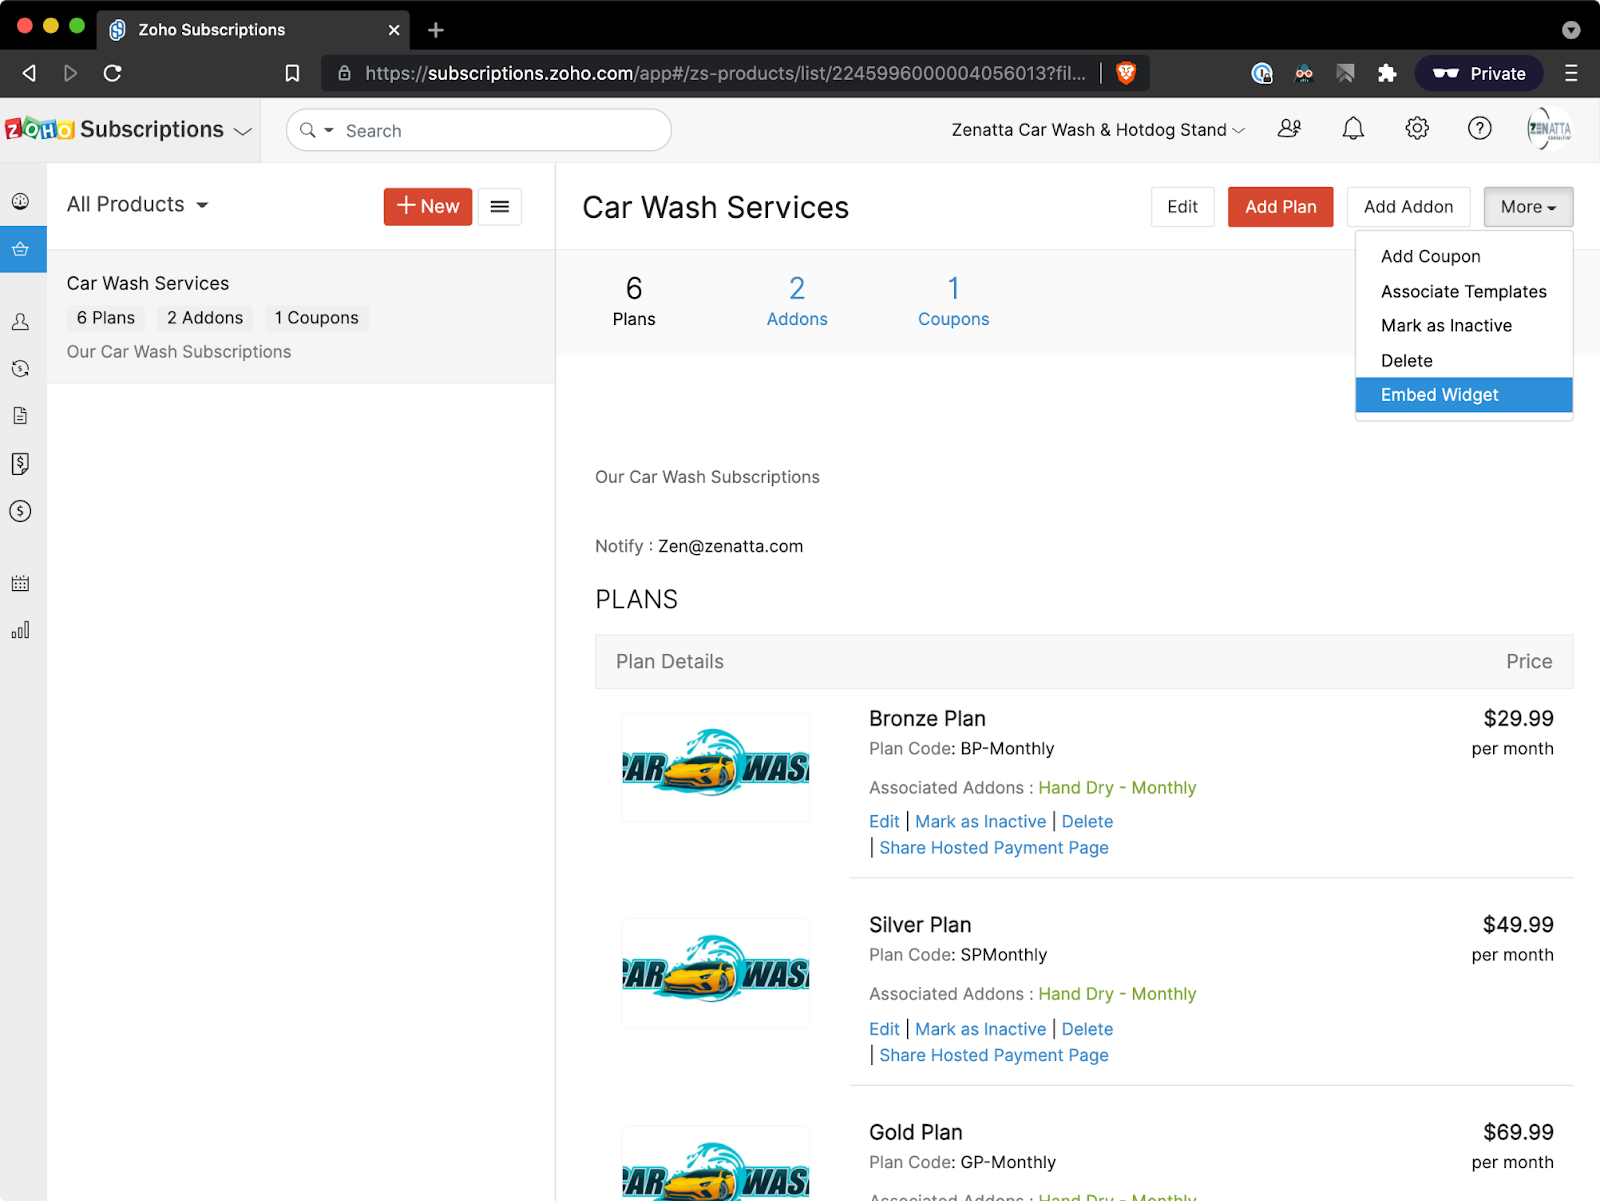Click the browser back arrow
Image resolution: width=1600 pixels, height=1201 pixels.
29,73
